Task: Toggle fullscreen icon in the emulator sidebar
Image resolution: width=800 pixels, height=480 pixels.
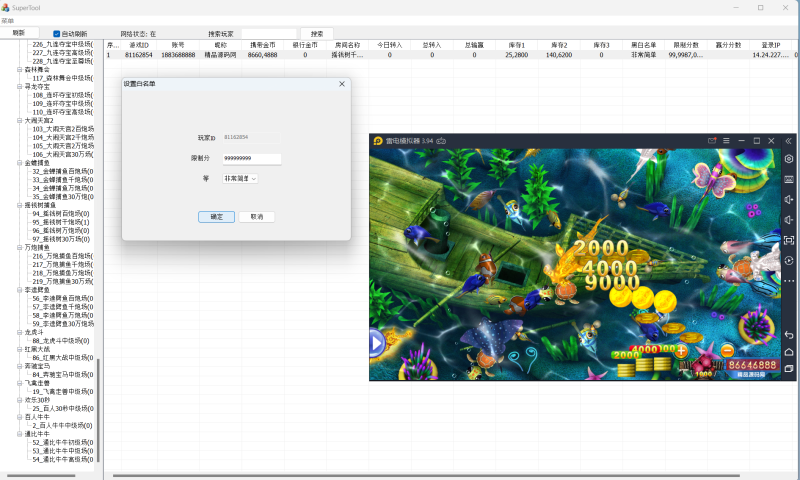Action: (788, 240)
